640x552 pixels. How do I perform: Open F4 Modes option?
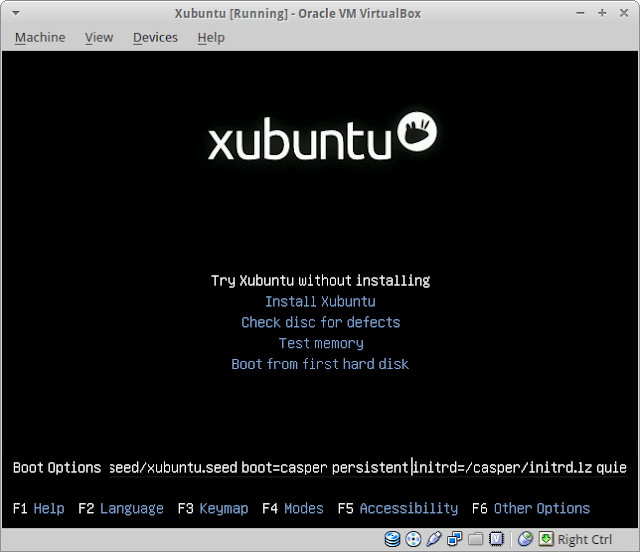(293, 508)
